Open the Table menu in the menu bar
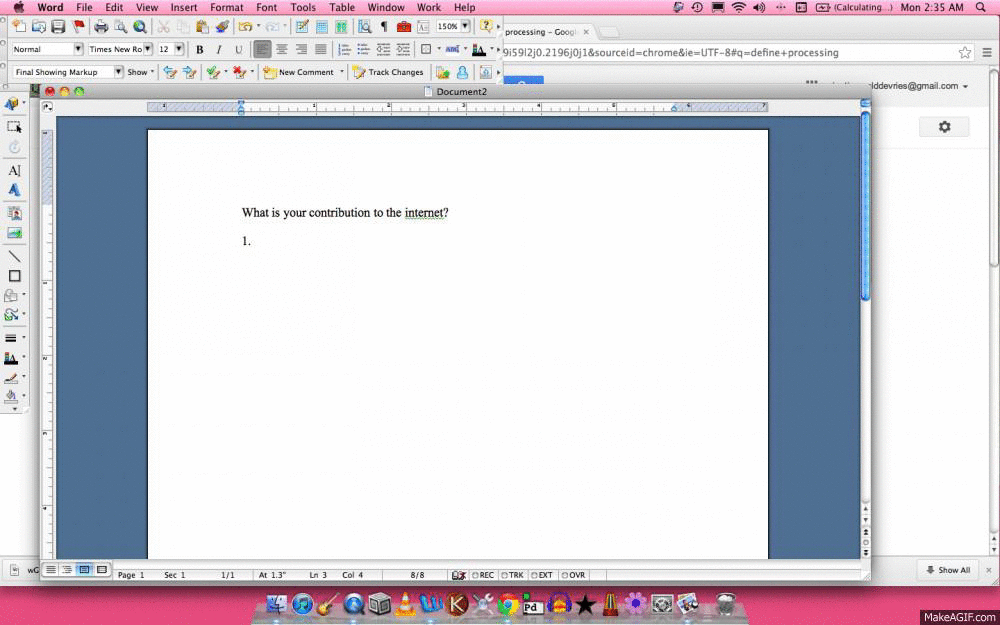 point(342,7)
